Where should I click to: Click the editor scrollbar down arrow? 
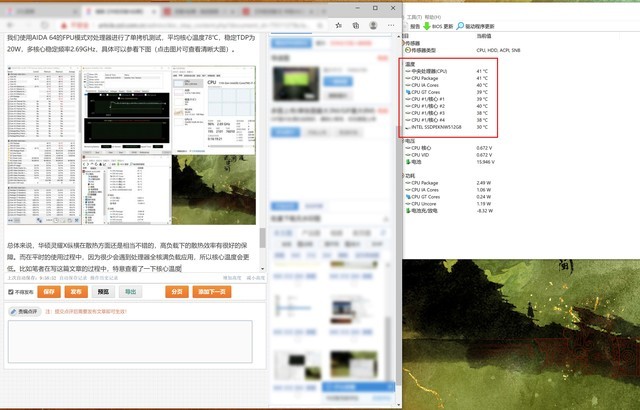point(262,269)
